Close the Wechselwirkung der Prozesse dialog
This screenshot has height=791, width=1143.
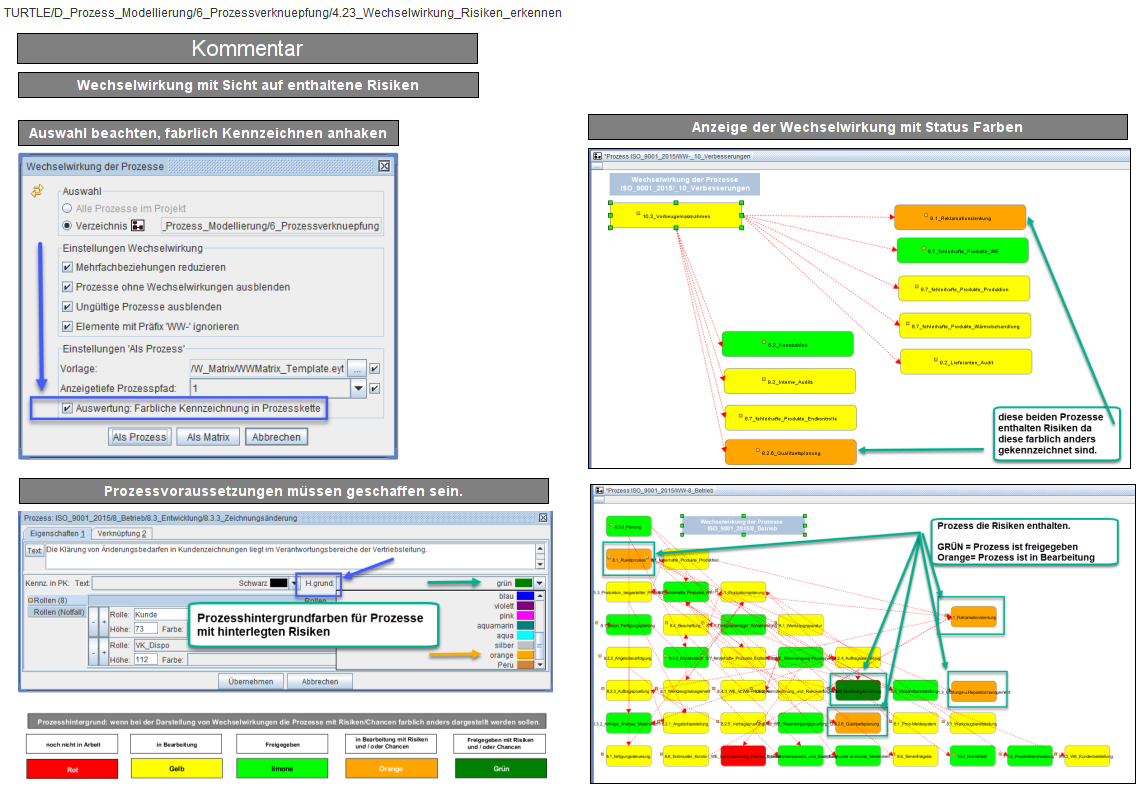[x=384, y=166]
